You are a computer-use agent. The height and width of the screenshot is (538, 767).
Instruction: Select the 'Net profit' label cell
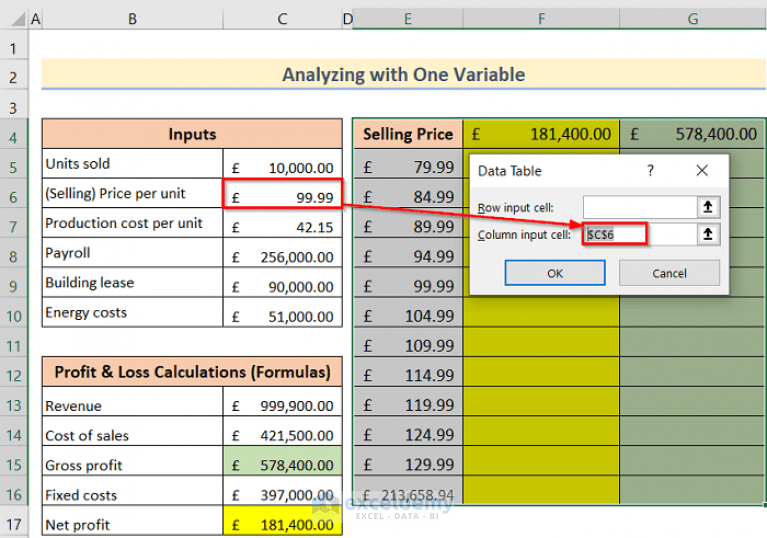click(133, 520)
